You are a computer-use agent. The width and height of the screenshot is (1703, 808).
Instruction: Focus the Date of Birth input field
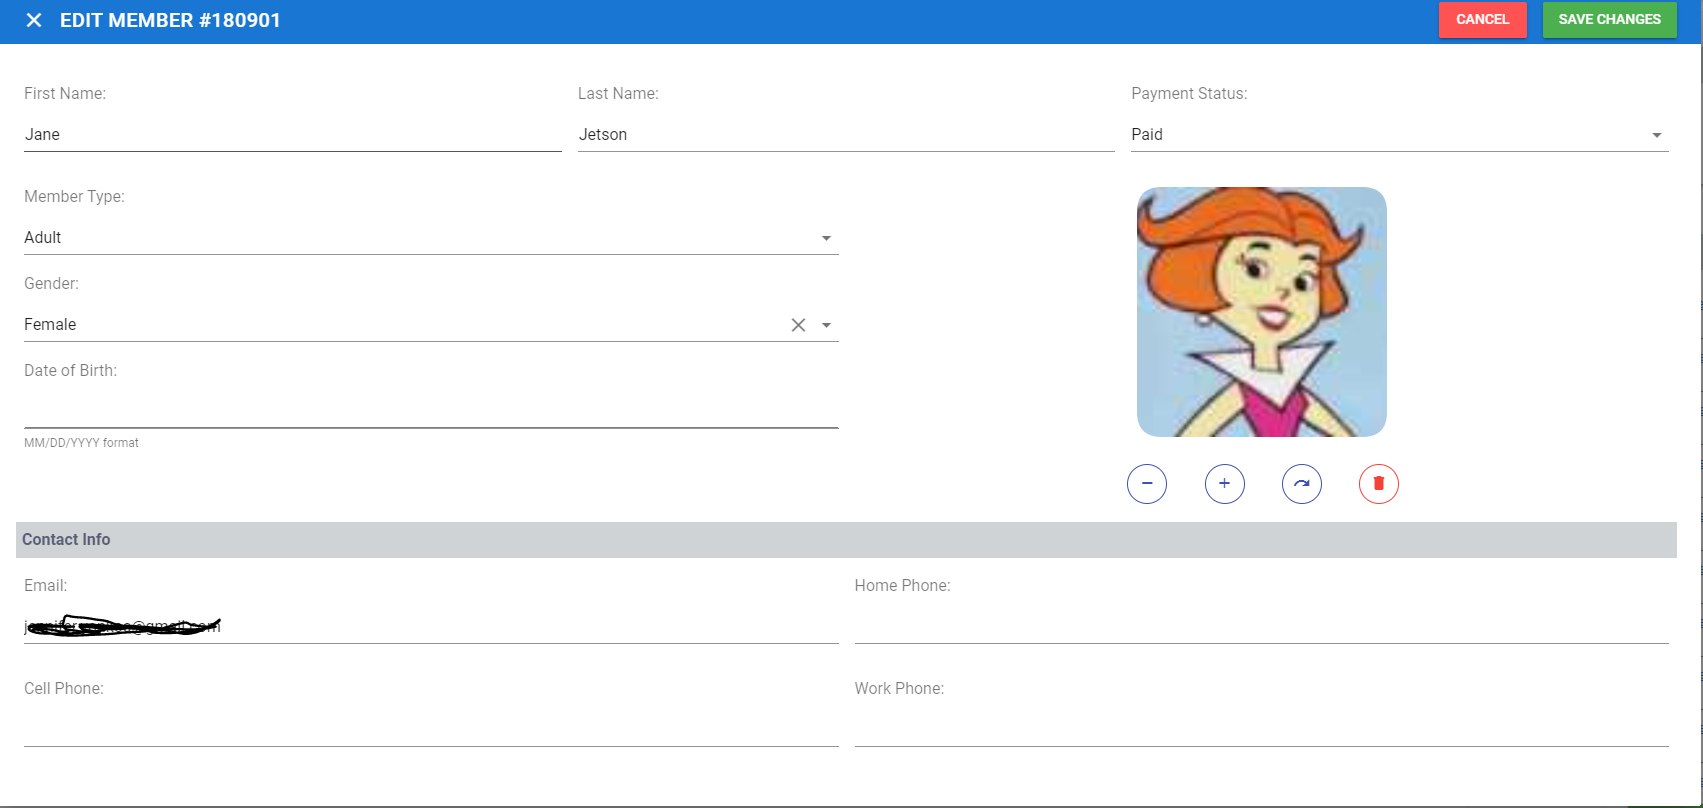[431, 411]
